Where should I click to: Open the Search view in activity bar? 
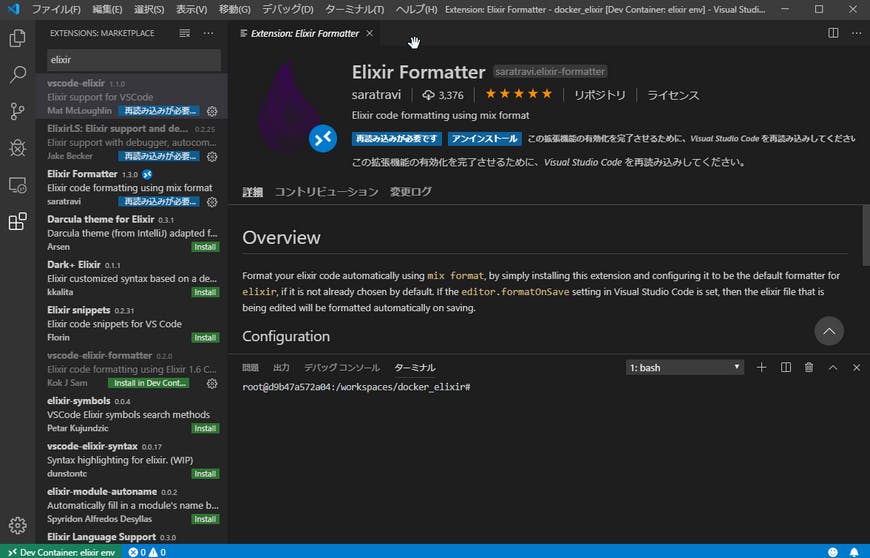pyautogui.click(x=18, y=74)
